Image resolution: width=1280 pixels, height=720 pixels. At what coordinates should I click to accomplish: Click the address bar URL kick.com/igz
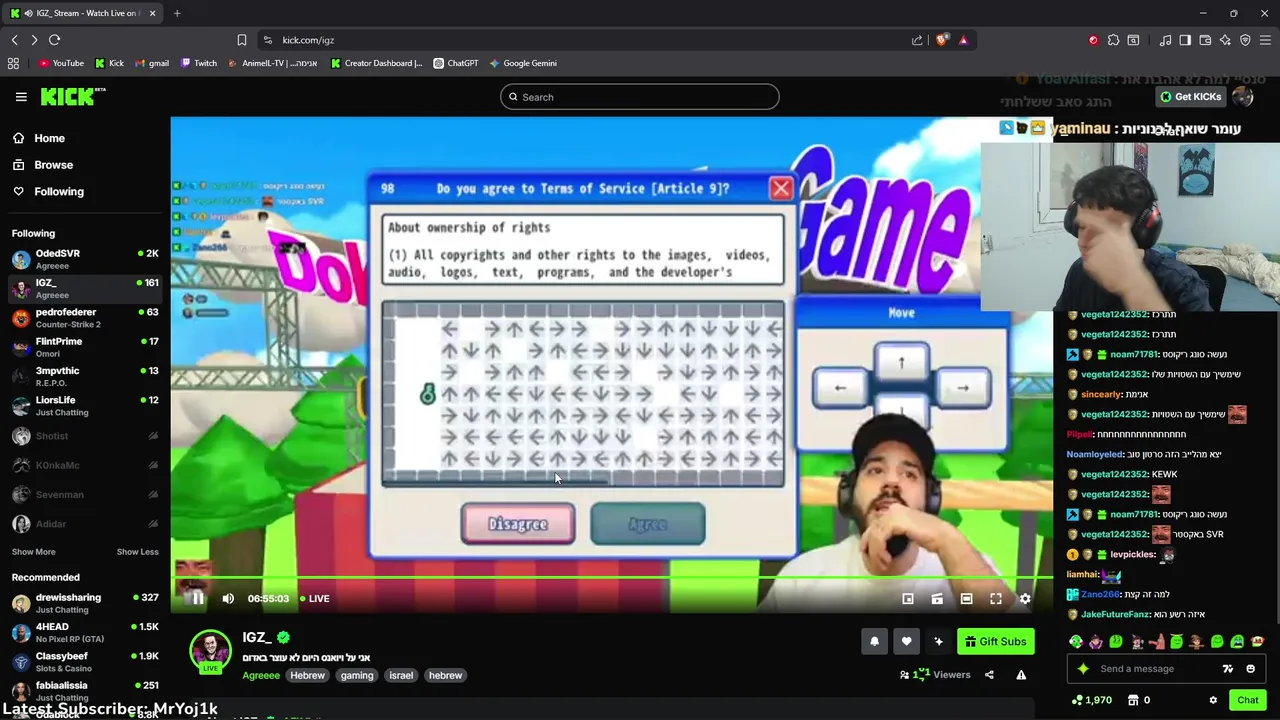(x=308, y=40)
